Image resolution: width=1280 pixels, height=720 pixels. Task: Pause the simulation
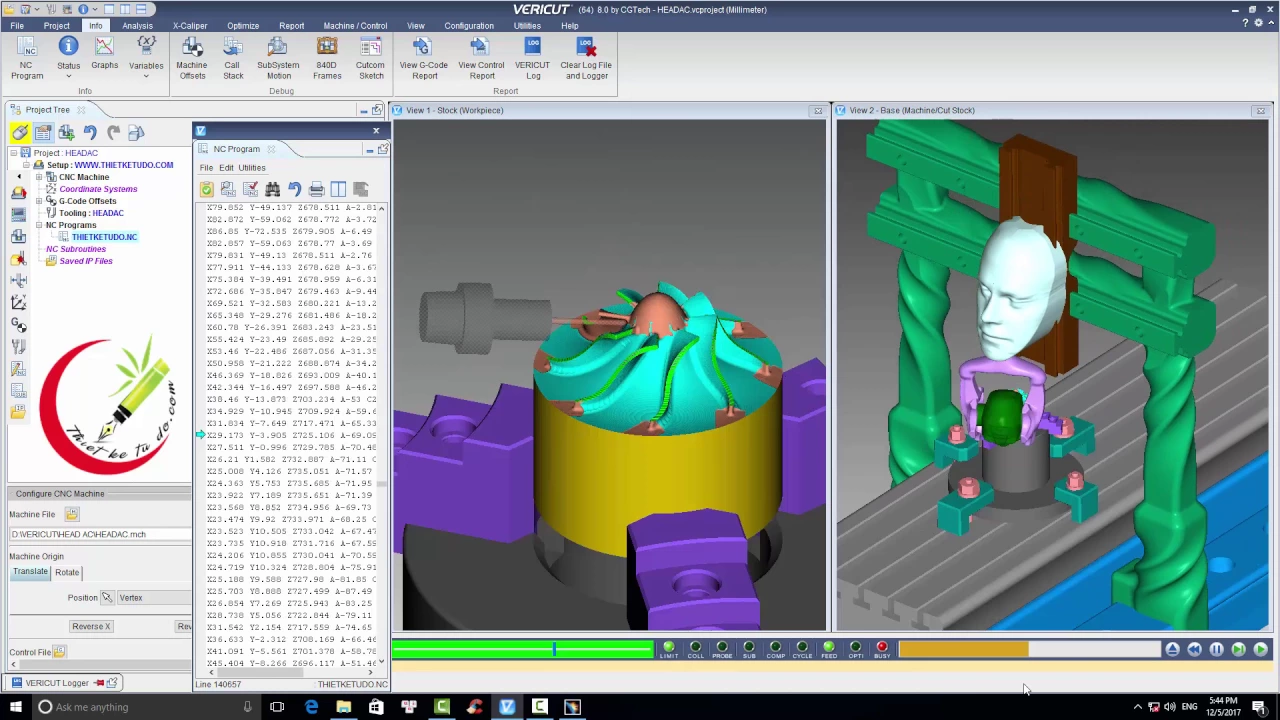click(1216, 650)
